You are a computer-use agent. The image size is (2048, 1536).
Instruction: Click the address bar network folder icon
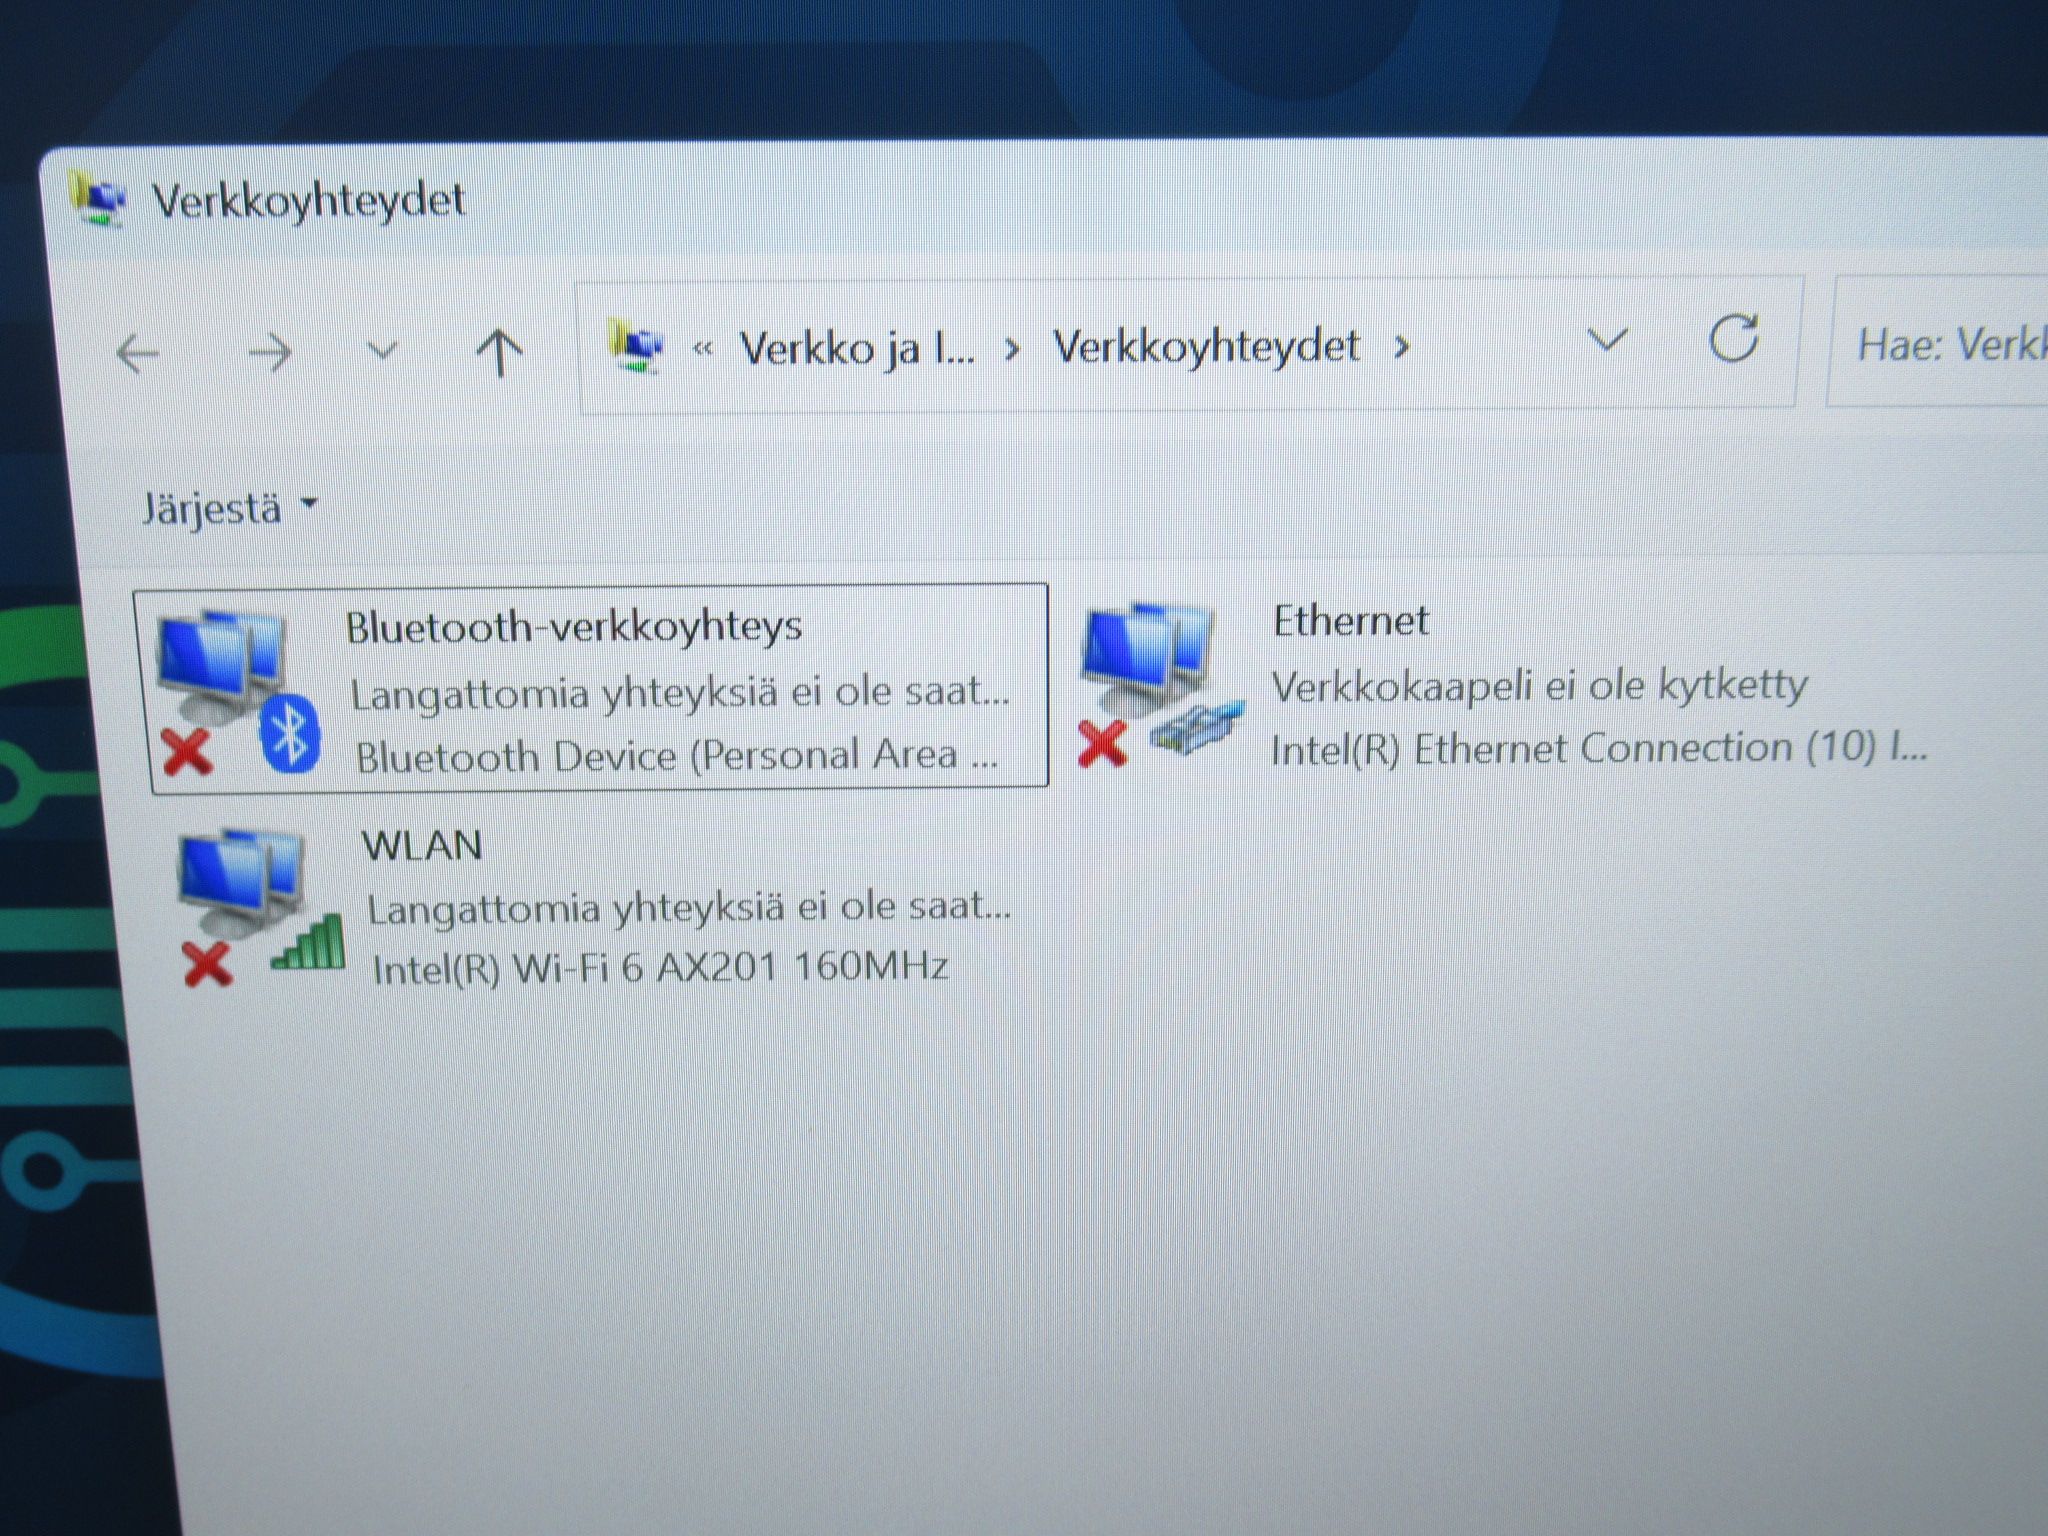click(637, 347)
